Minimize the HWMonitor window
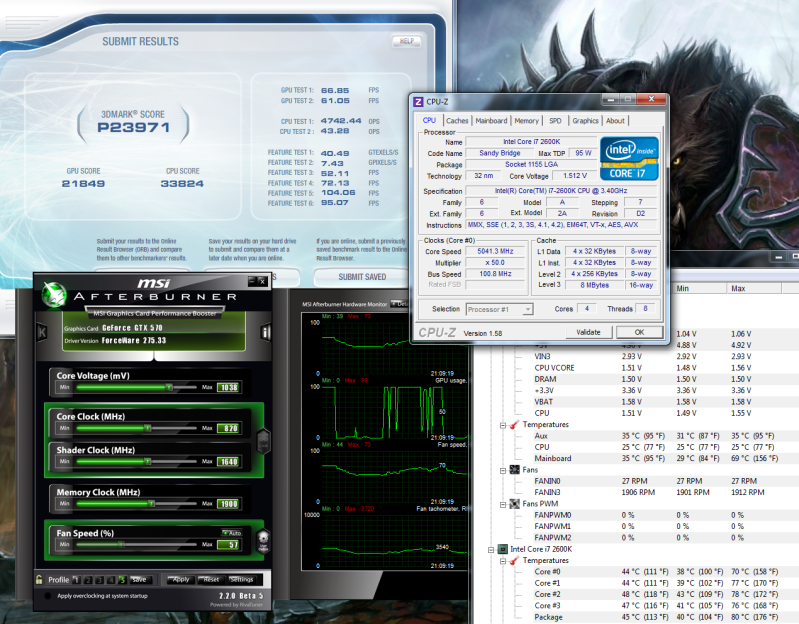Viewport: 799px width, 624px height. [x=779, y=257]
